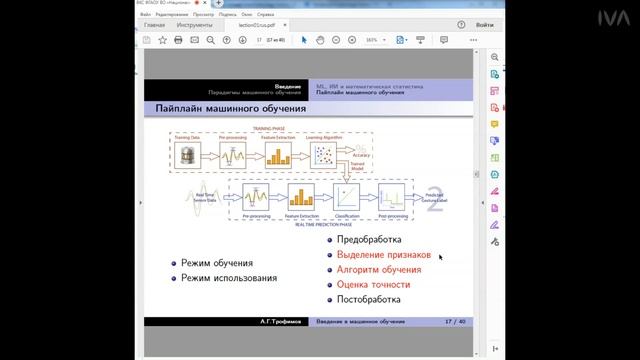Screen dimensions: 640x360
Task: Open the yellow Comment tool in right pane
Action: [x=495, y=124]
